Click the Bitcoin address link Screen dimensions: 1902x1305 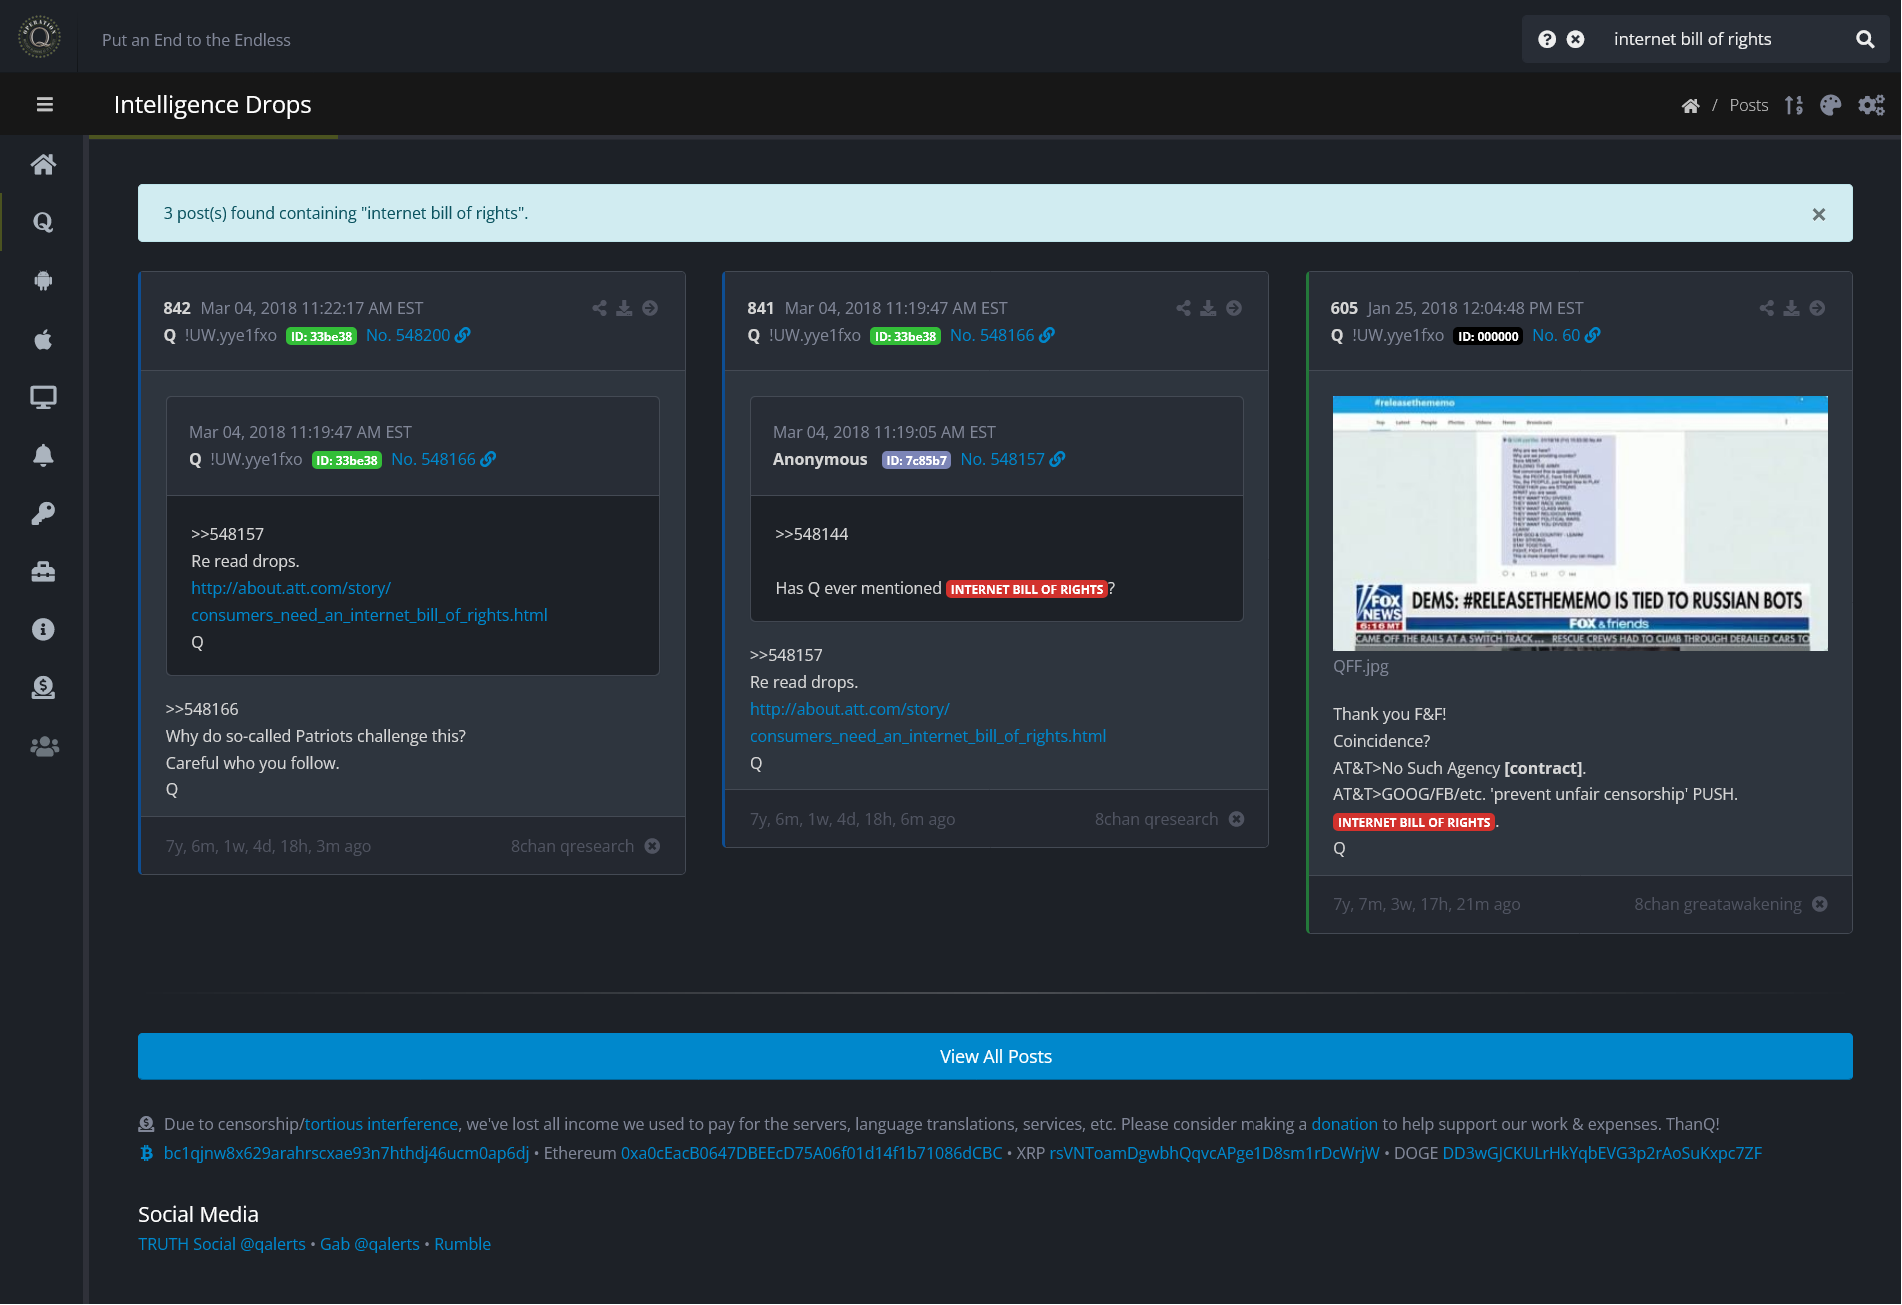[x=346, y=1153]
